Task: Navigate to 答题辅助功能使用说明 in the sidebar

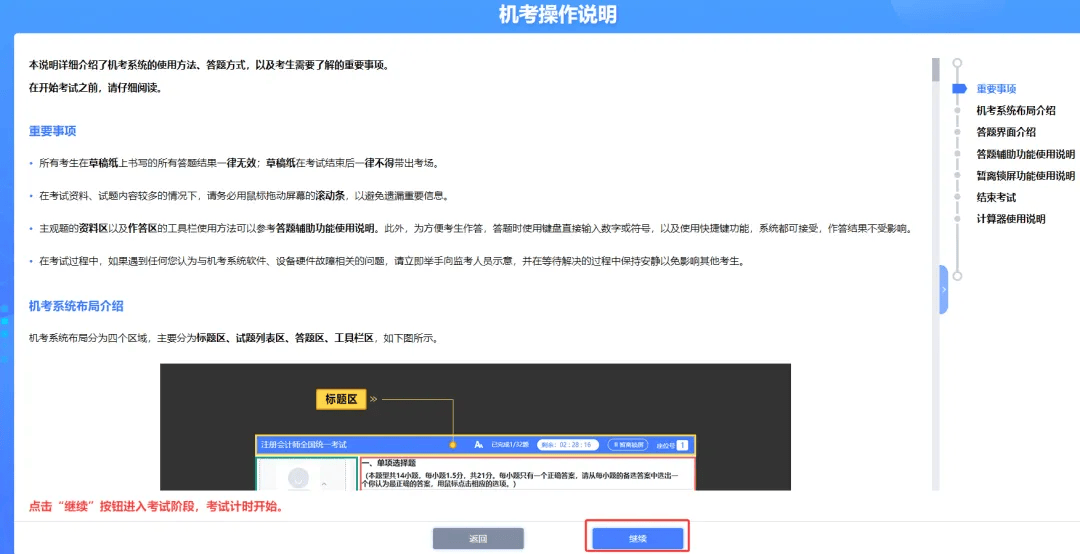Action: [x=1025, y=154]
